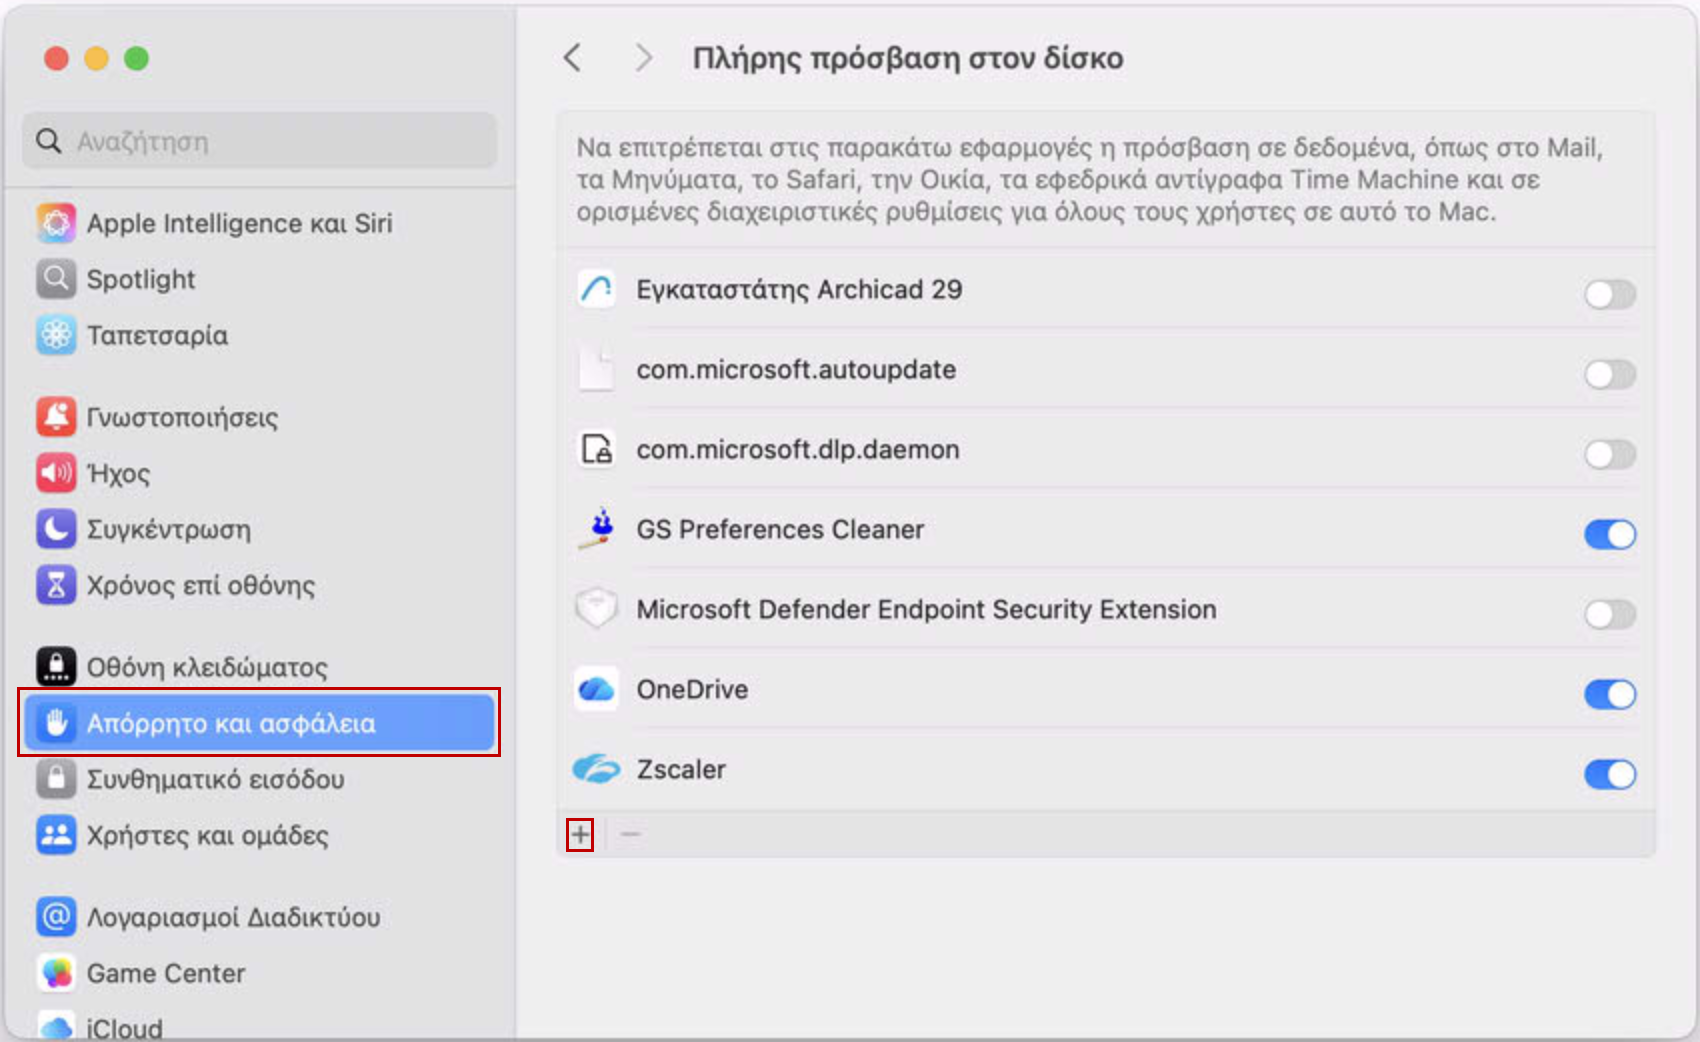Enable Microsoft Defender Endpoint Security Extension switch

click(x=1610, y=614)
